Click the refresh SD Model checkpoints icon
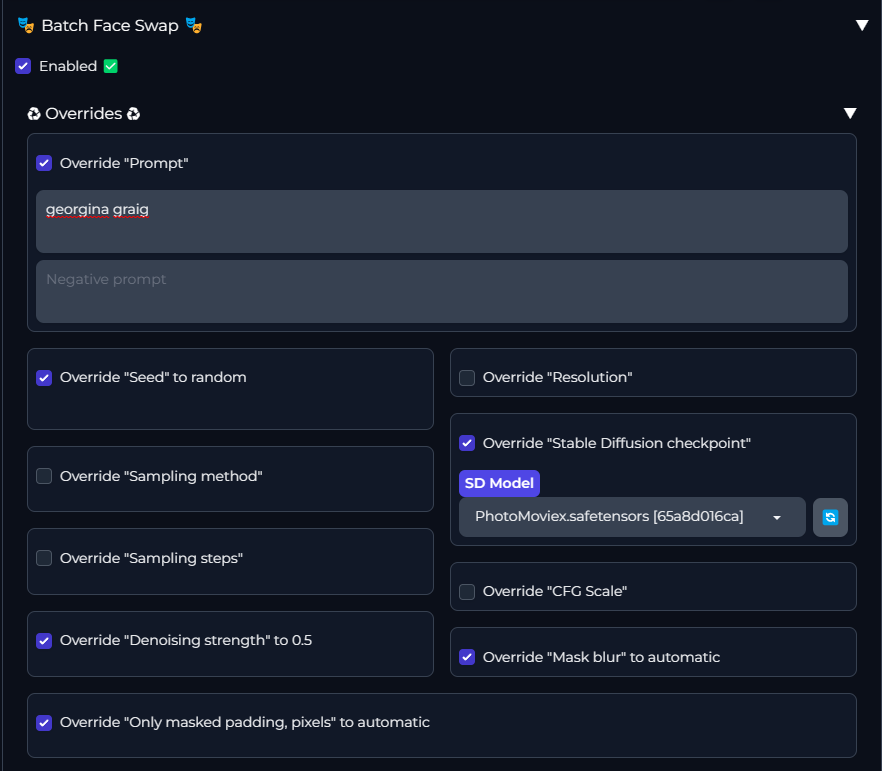The image size is (882, 771). [830, 517]
